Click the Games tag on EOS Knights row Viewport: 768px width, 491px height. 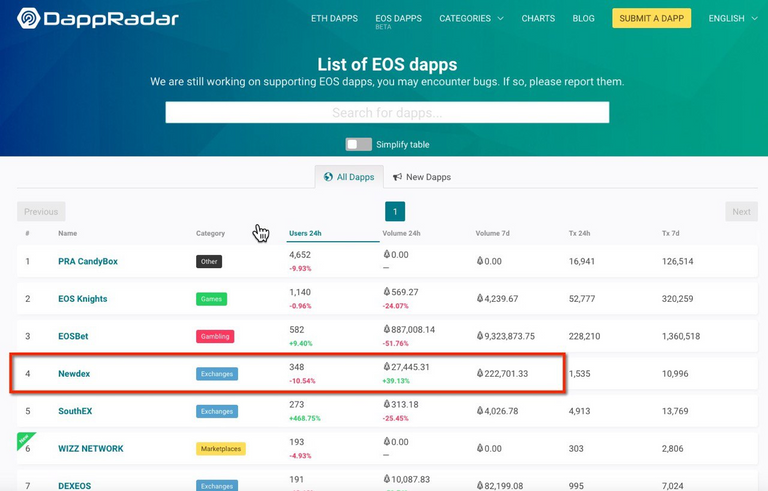click(211, 299)
